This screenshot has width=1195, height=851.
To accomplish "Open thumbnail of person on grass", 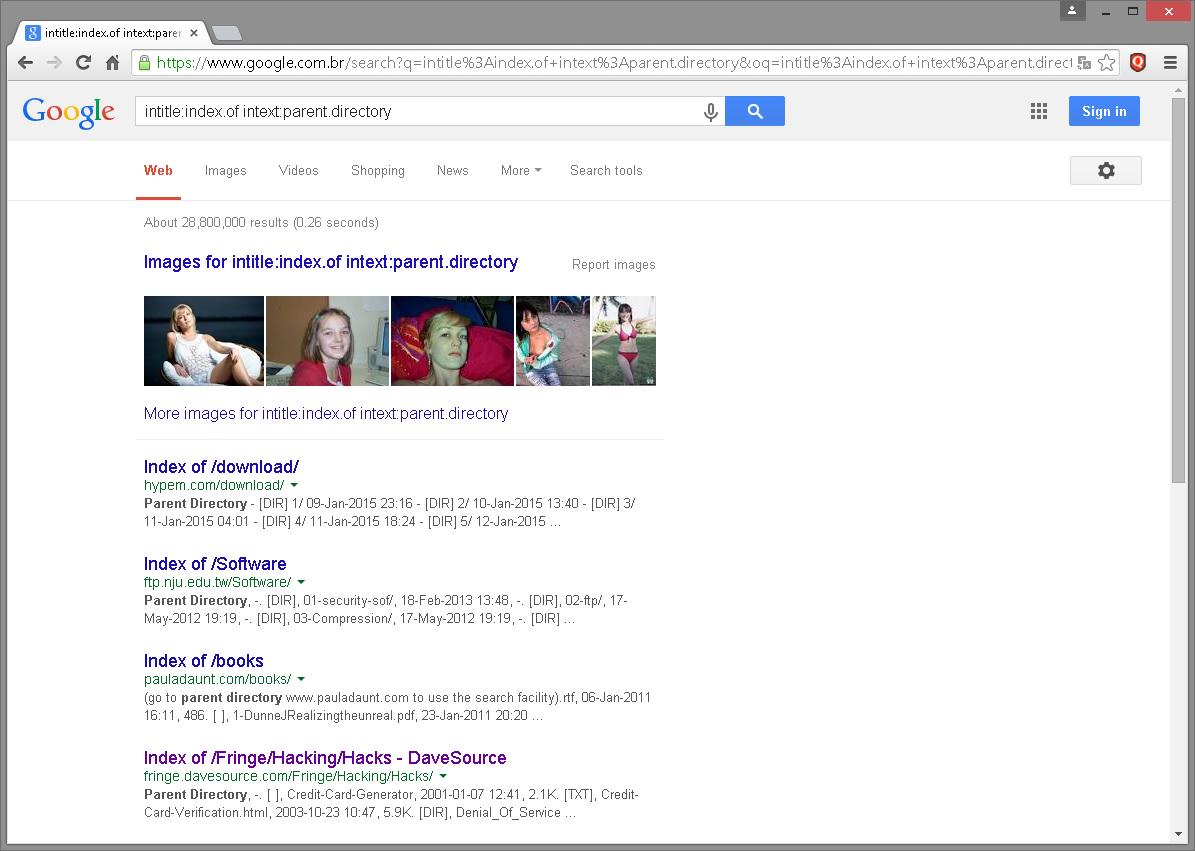I will 623,341.
